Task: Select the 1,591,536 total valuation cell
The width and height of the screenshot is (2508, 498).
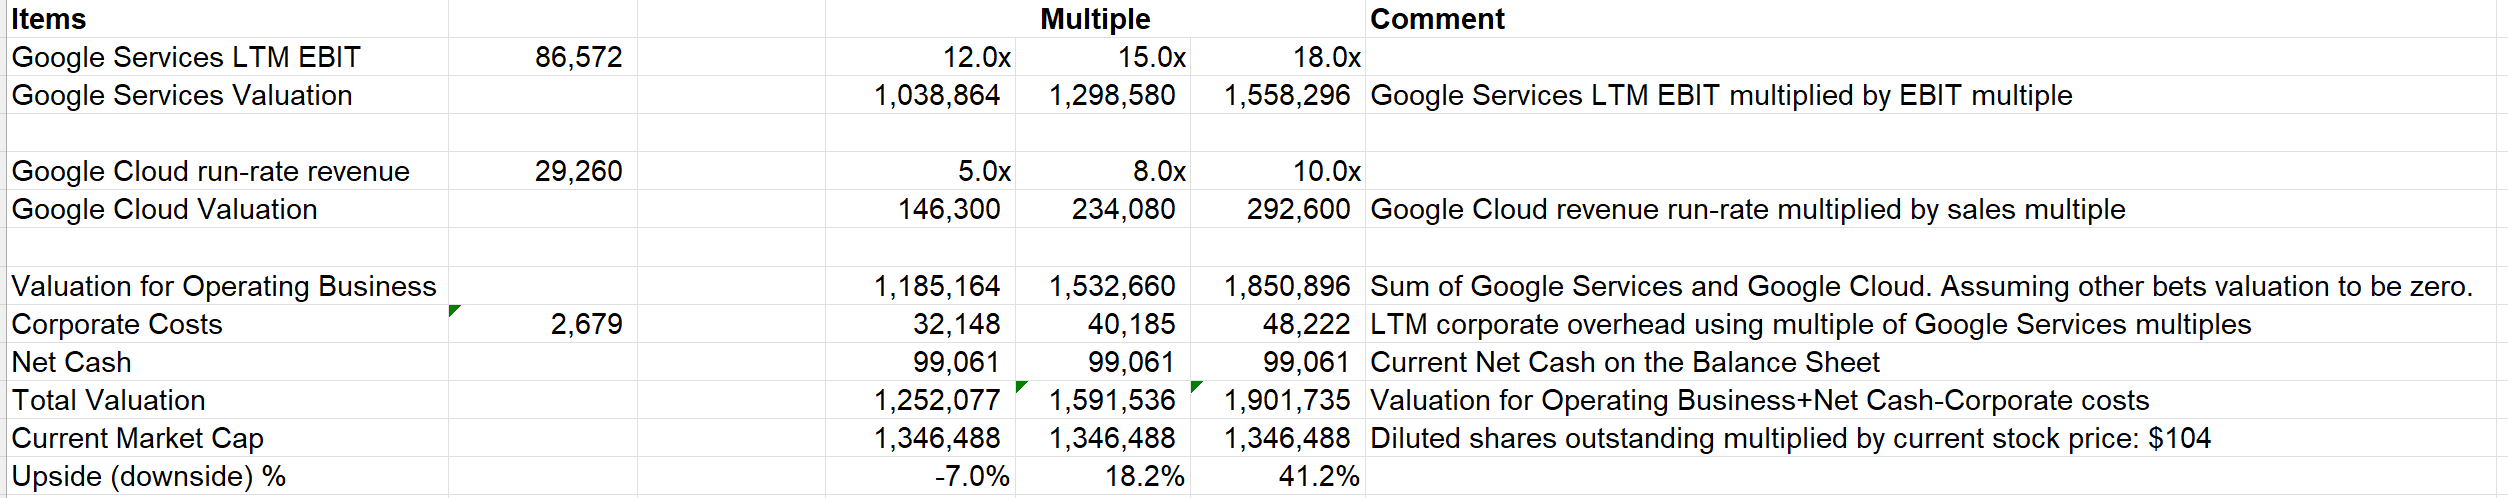Action: click(1103, 400)
